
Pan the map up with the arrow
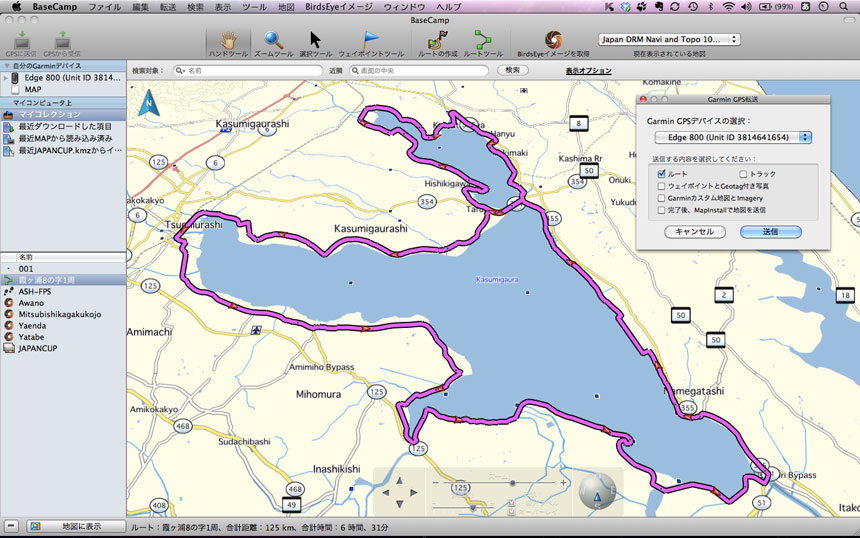pyautogui.click(x=399, y=480)
